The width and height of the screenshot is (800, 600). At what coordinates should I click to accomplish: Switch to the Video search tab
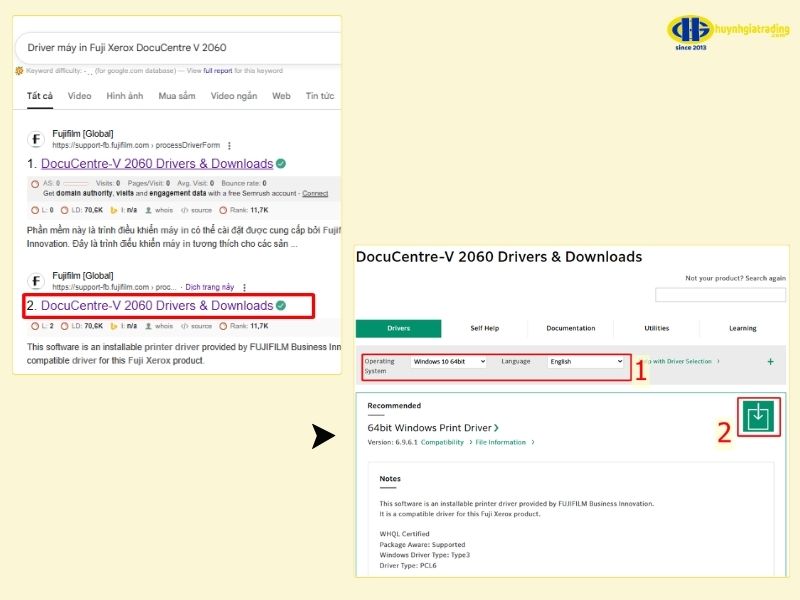(x=79, y=96)
